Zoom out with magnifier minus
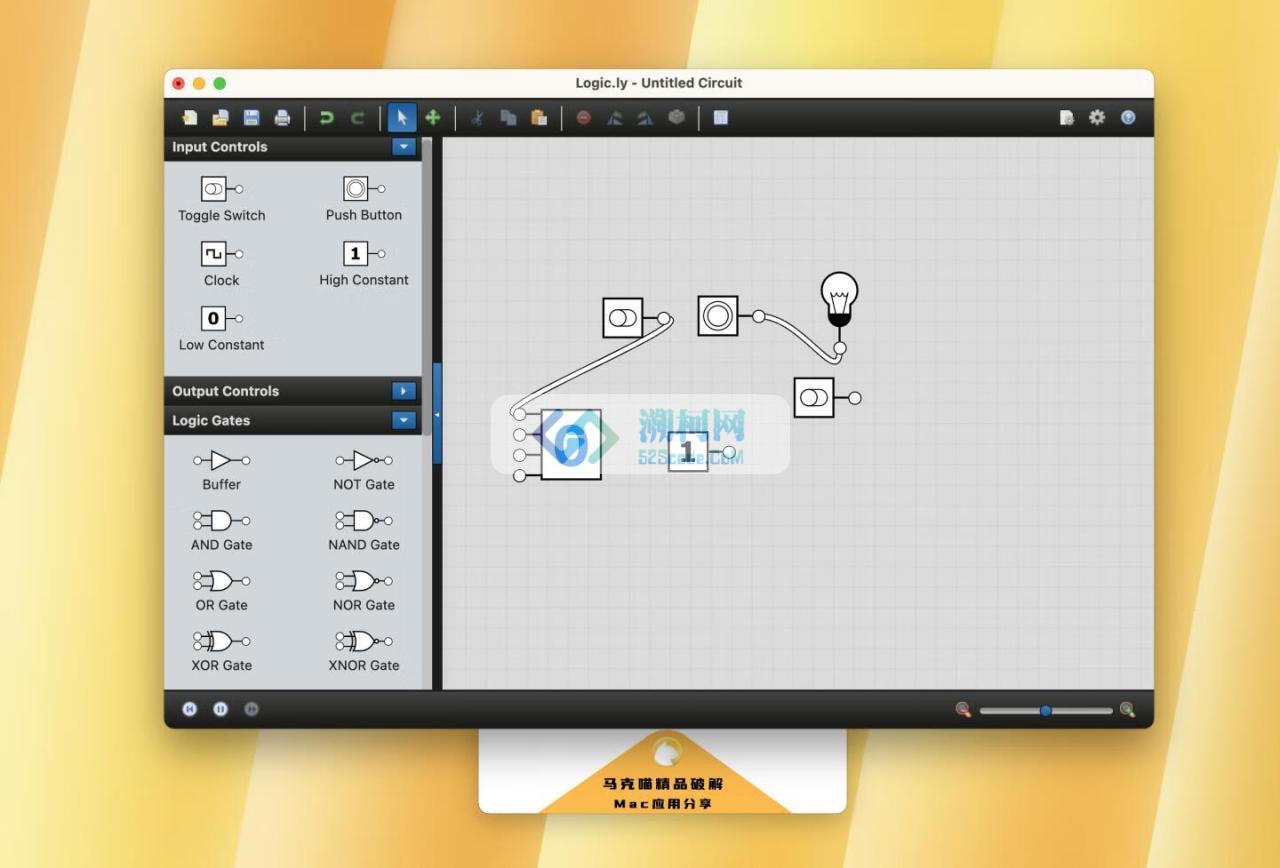Image resolution: width=1280 pixels, height=868 pixels. (963, 710)
